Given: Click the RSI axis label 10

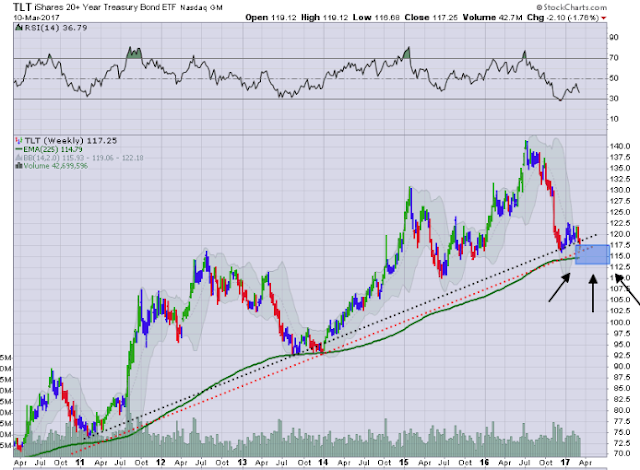Looking at the screenshot, I should point(614,119).
